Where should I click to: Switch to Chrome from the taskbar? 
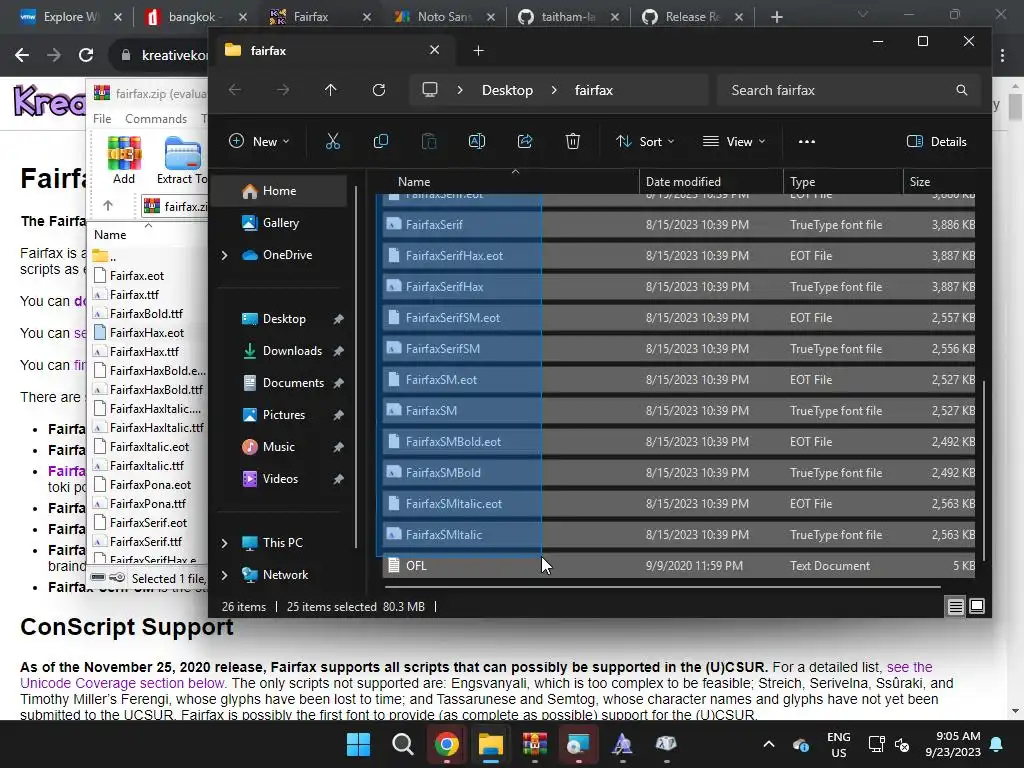tap(447, 744)
